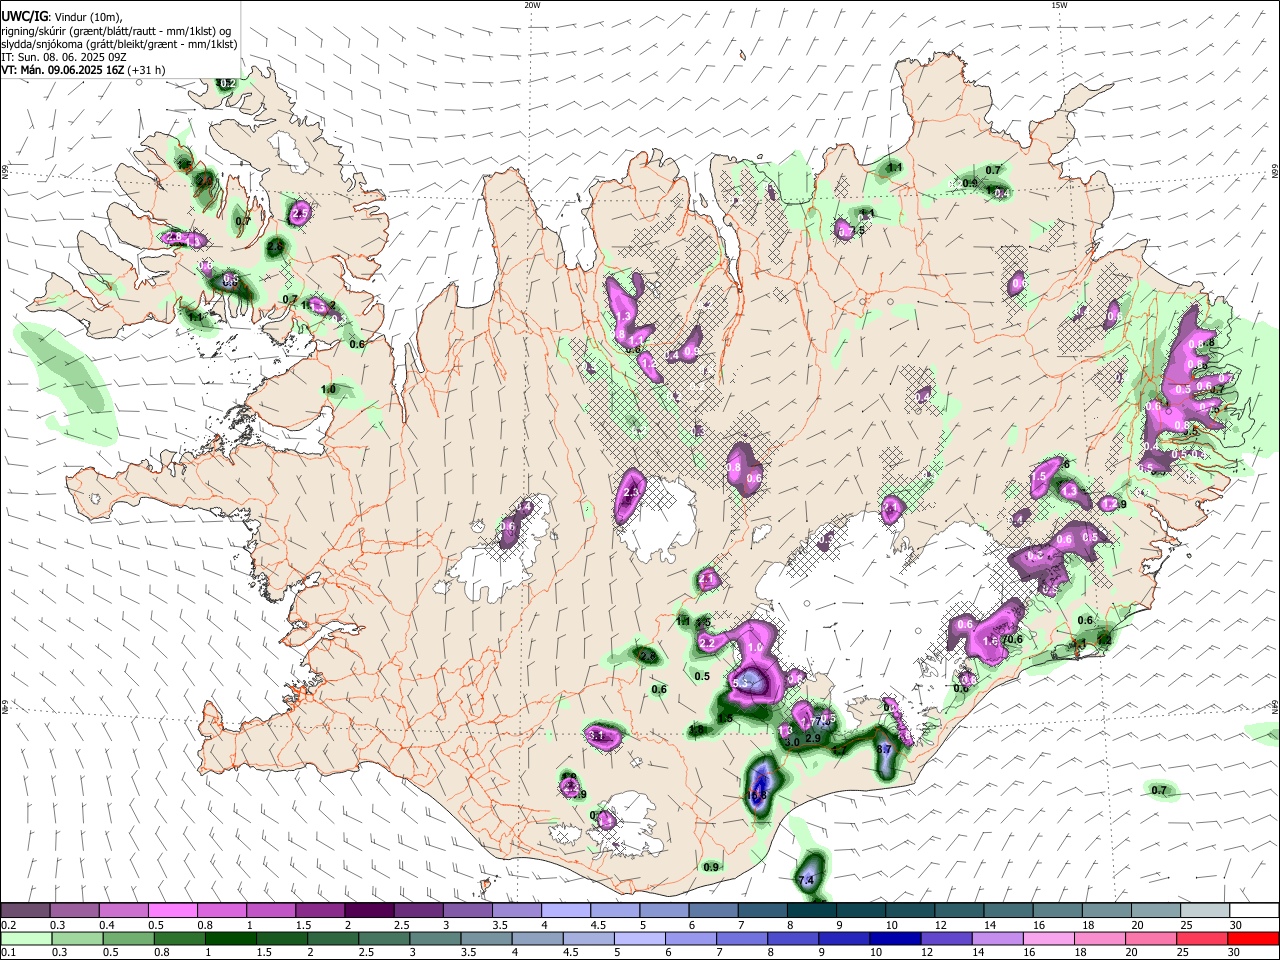Image resolution: width=1280 pixels, height=960 pixels.
Task: Choose the darkest green 1 rain swatch
Action: [231, 938]
